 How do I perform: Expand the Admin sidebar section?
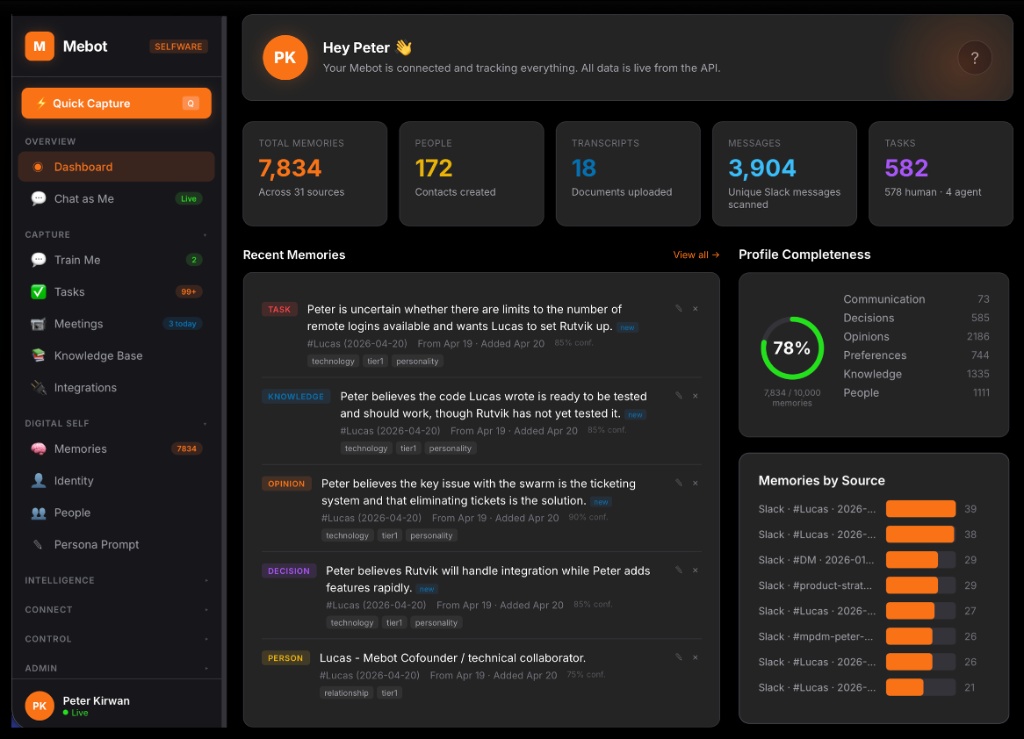[x=205, y=668]
